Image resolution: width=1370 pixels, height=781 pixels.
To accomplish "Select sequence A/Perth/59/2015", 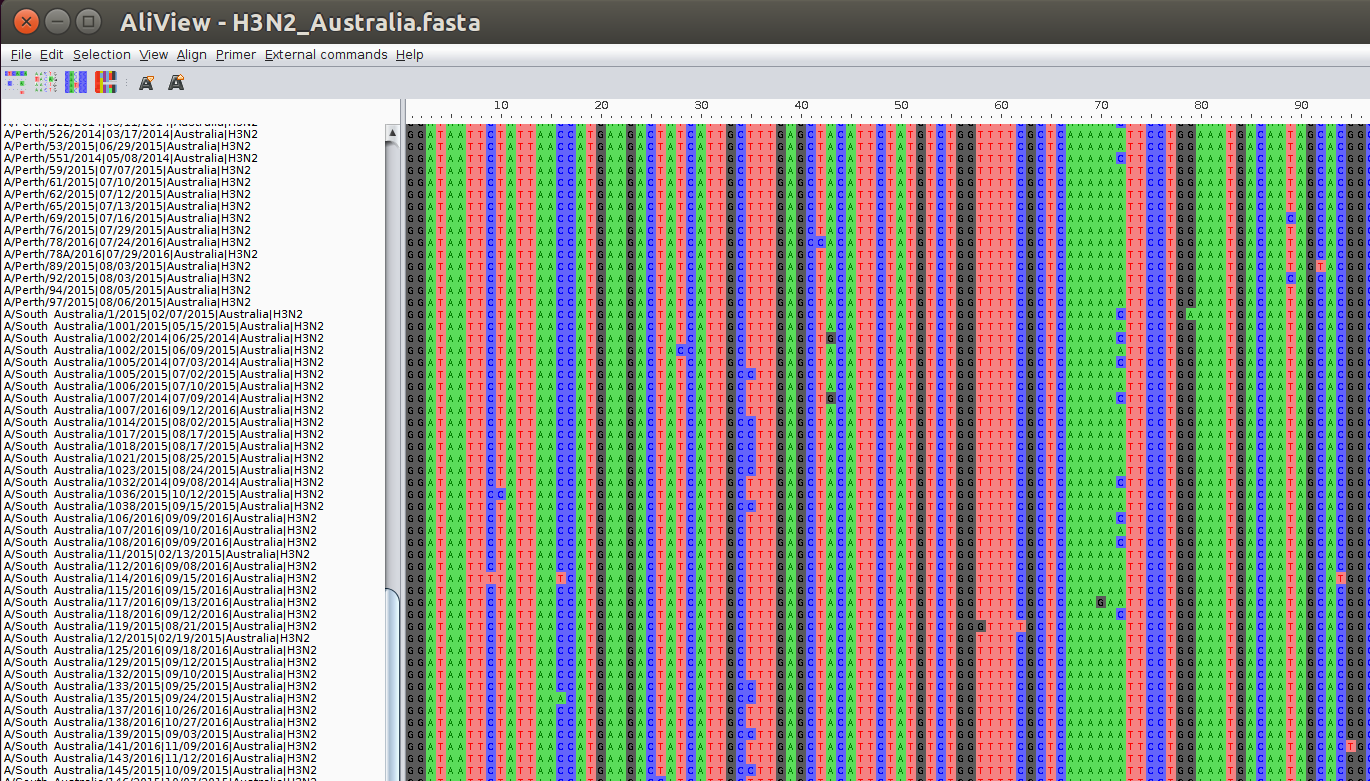I will pyautogui.click(x=128, y=170).
